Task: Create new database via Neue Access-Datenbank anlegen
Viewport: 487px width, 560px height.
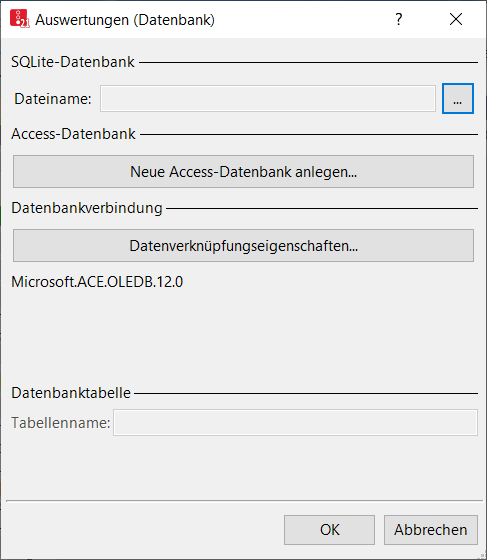Action: (244, 171)
